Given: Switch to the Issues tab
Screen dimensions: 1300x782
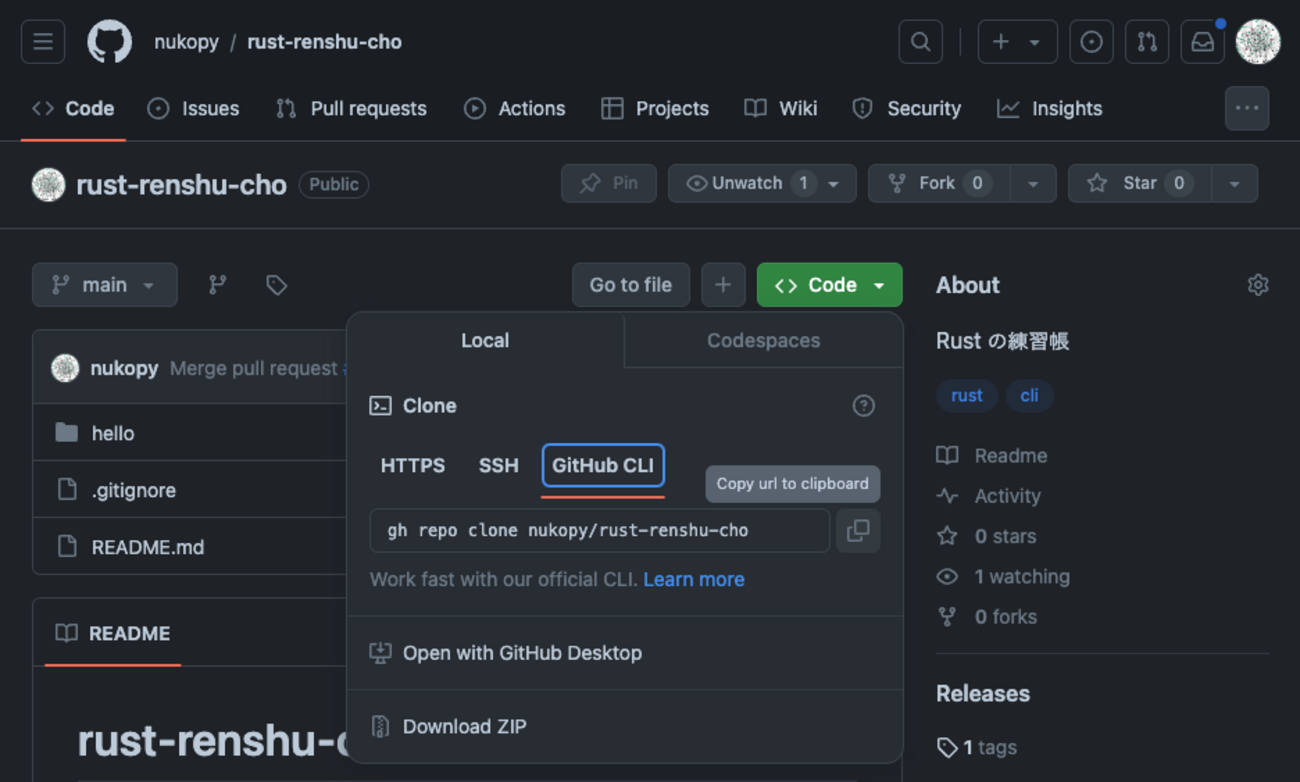Looking at the screenshot, I should (x=193, y=108).
